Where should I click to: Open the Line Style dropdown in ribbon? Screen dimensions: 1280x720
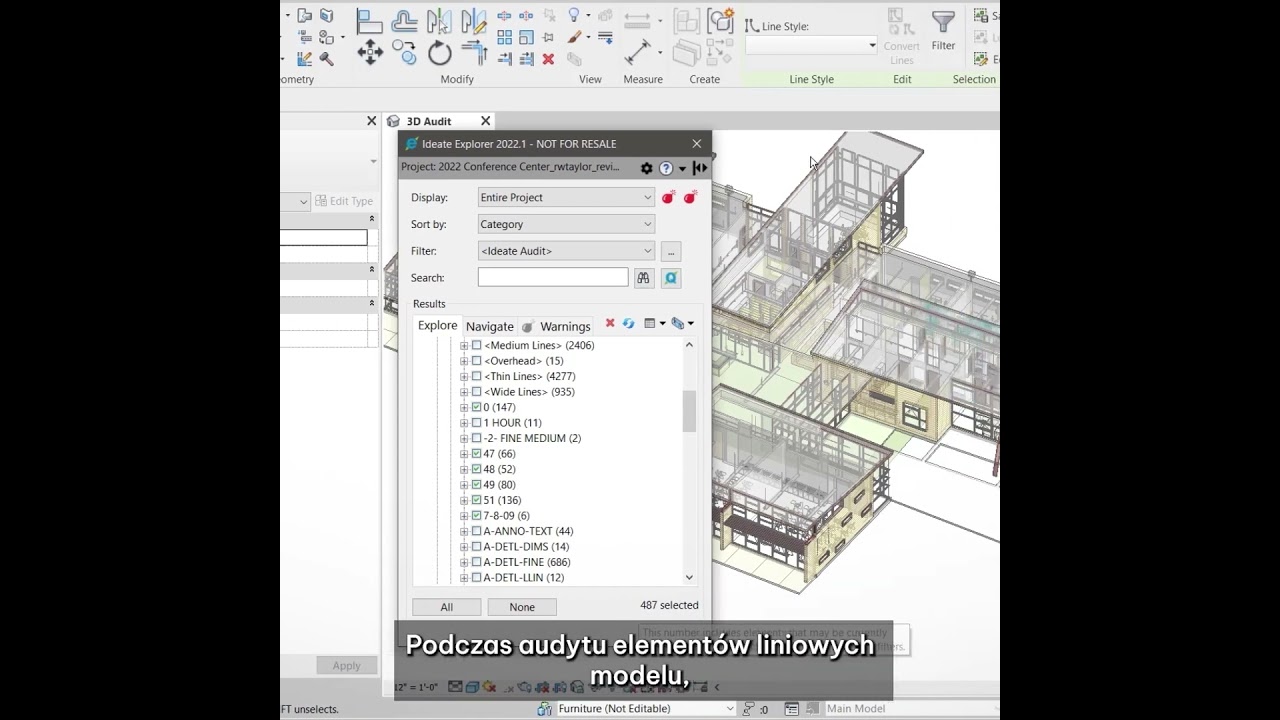click(x=811, y=45)
